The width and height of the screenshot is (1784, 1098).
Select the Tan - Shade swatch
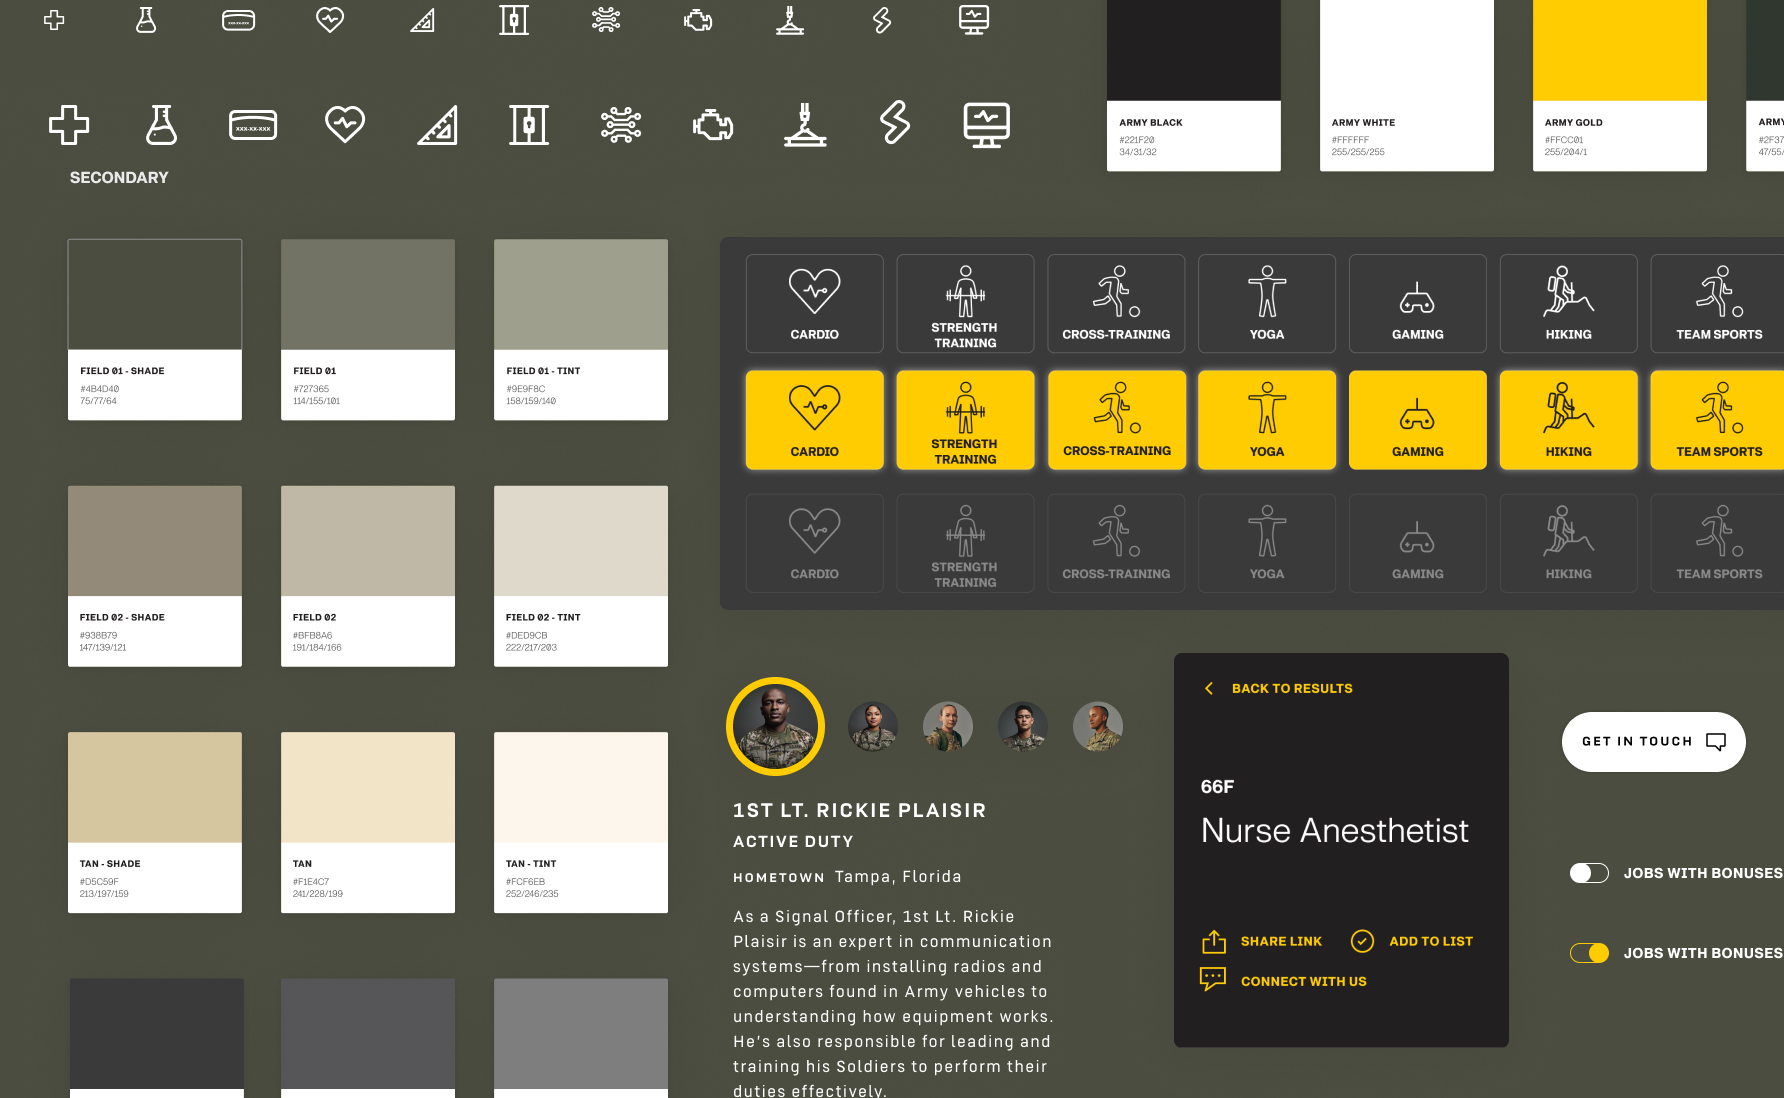(x=155, y=822)
